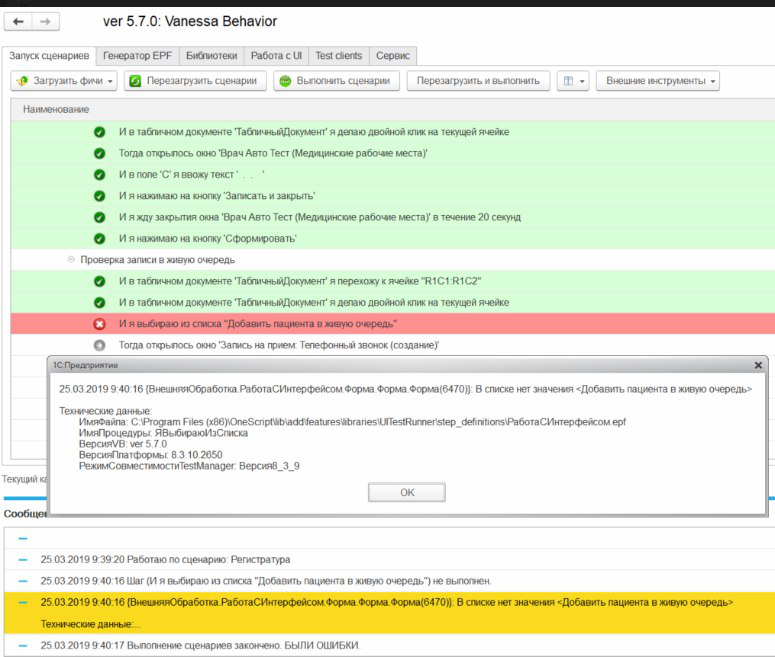Click gray pending icon of 'Запись на прием' step

point(99,345)
